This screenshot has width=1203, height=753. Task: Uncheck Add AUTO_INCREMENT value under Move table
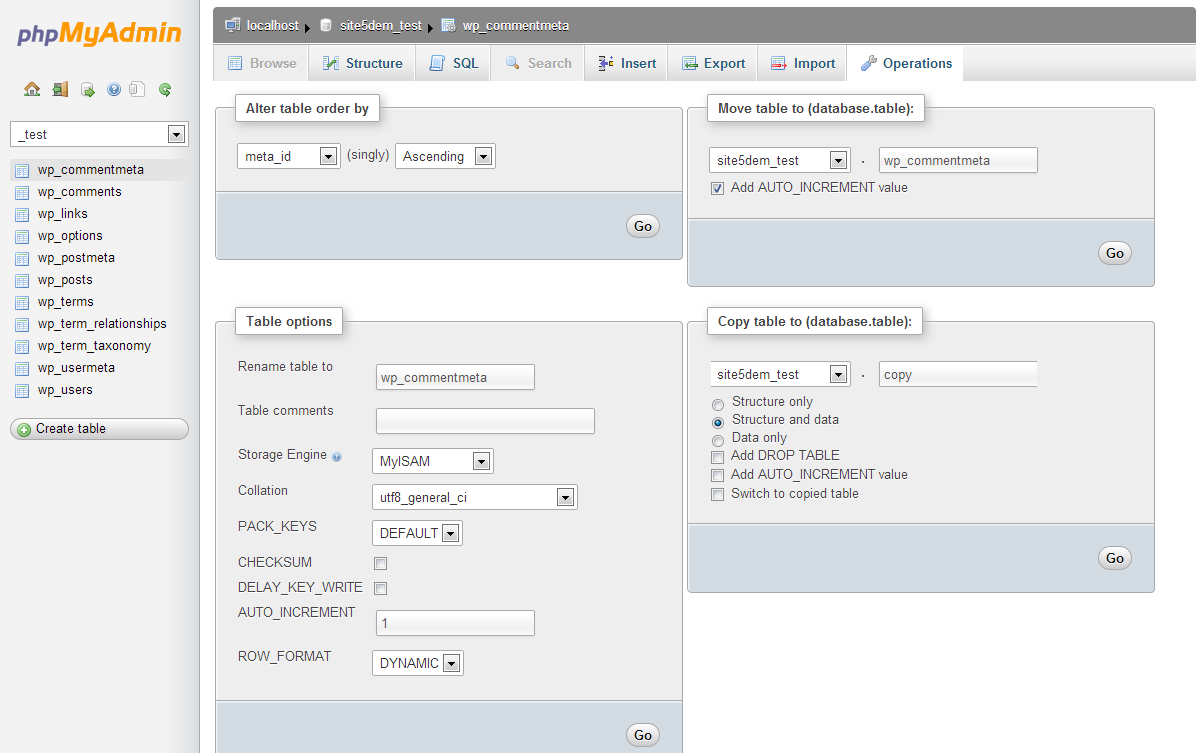coord(717,188)
